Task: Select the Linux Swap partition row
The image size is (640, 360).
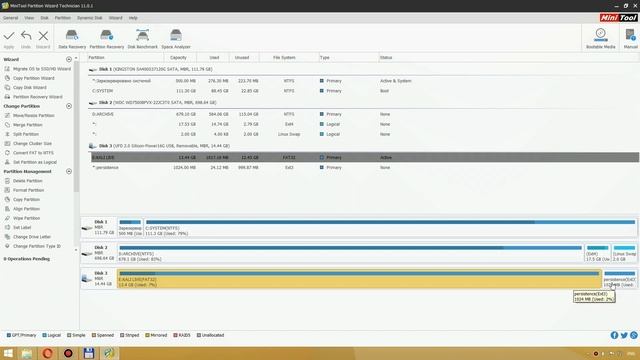Action: click(x=365, y=134)
